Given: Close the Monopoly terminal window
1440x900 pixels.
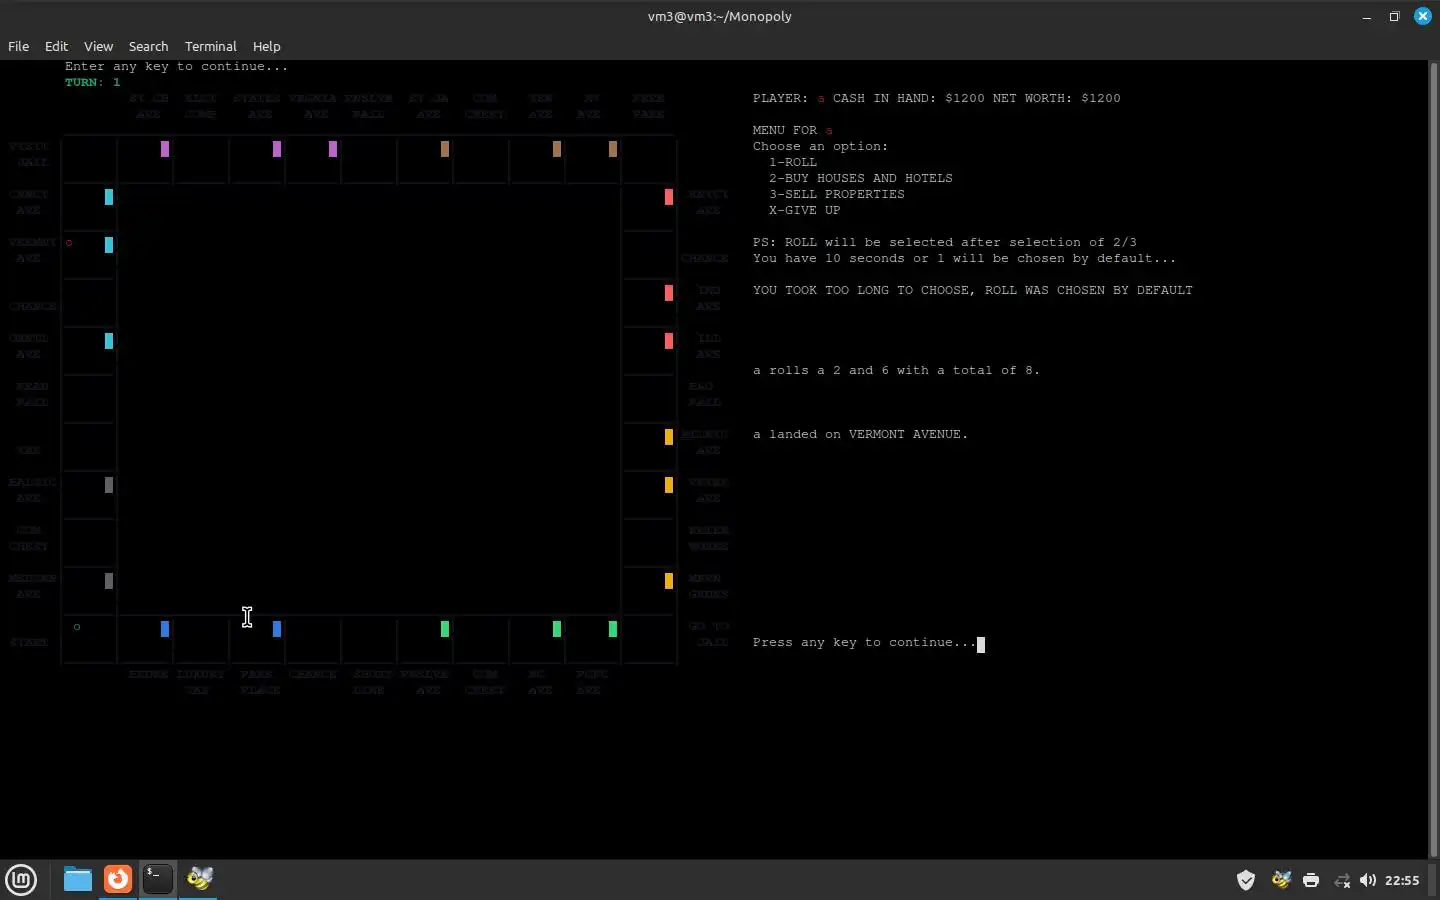Looking at the screenshot, I should pos(1422,17).
